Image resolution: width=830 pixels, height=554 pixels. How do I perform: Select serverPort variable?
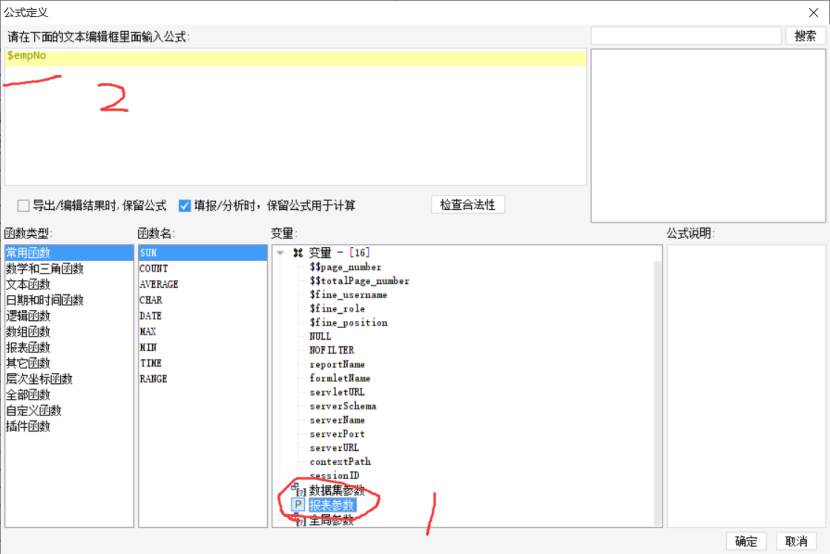point(337,434)
